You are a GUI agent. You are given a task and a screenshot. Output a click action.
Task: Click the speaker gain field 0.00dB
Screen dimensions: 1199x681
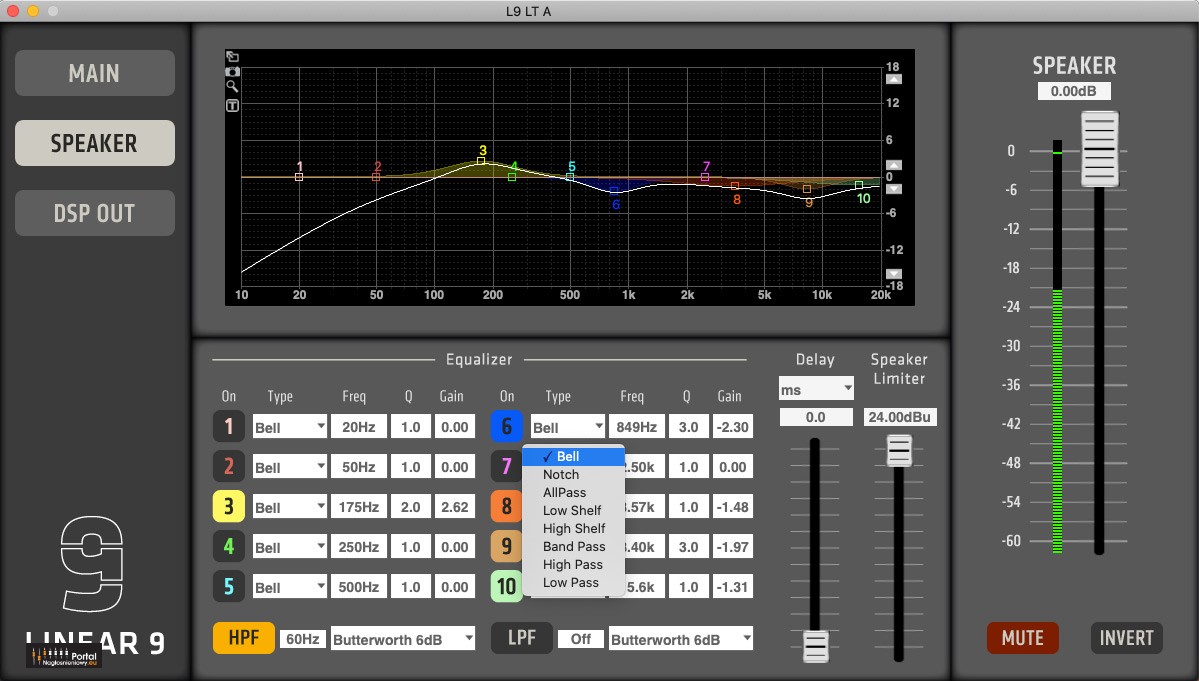coord(1074,91)
